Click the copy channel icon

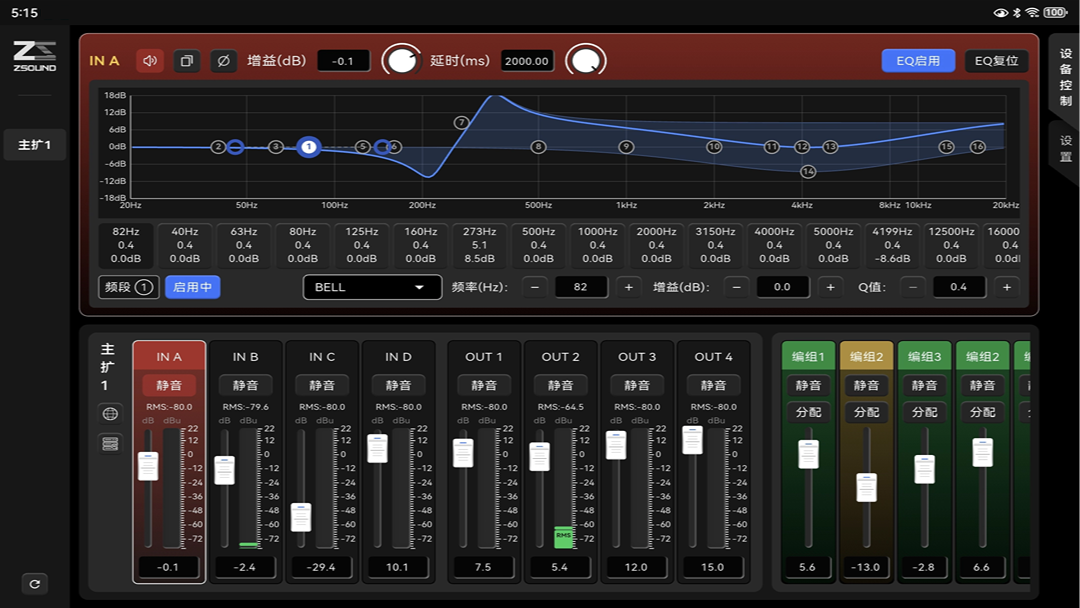tap(186, 61)
